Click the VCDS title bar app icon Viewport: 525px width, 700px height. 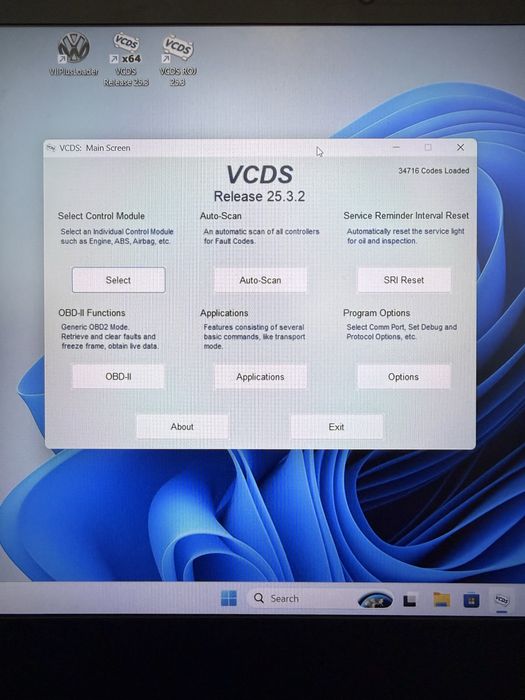(51, 148)
